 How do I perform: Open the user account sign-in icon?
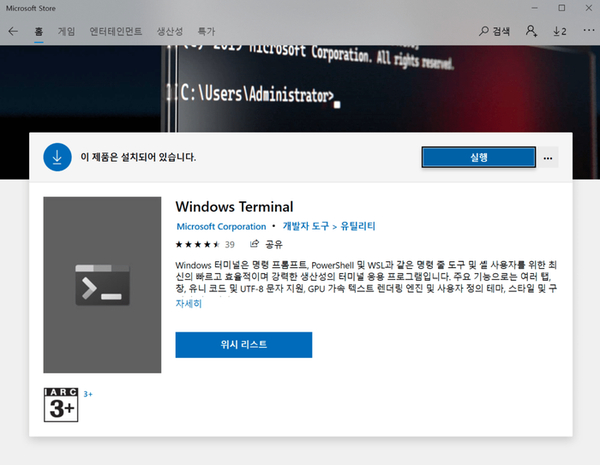tap(531, 31)
